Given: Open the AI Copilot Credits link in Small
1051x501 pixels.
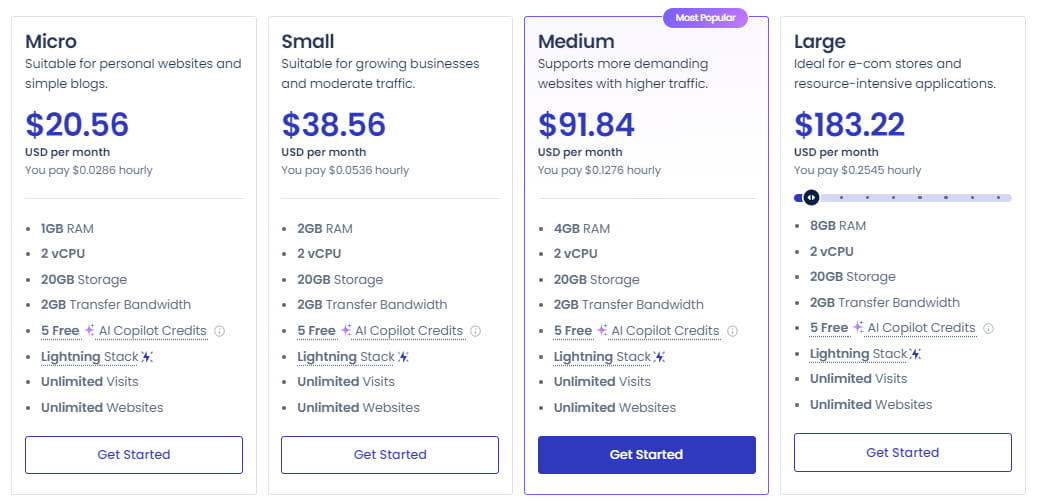Looking at the screenshot, I should [x=409, y=331].
